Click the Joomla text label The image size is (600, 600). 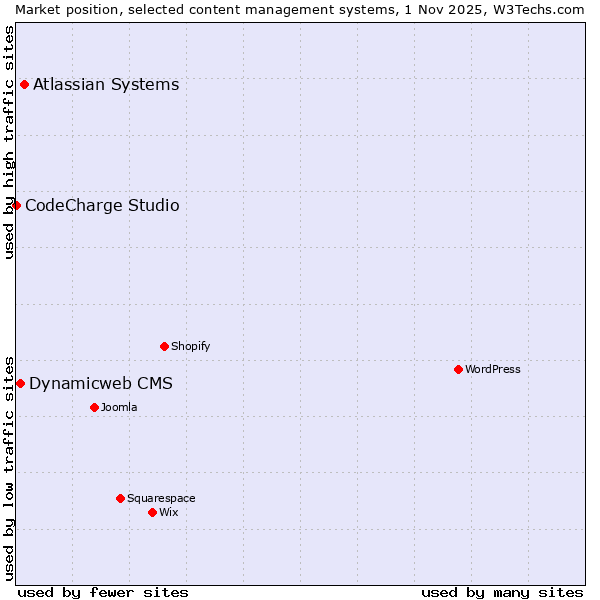pos(119,407)
